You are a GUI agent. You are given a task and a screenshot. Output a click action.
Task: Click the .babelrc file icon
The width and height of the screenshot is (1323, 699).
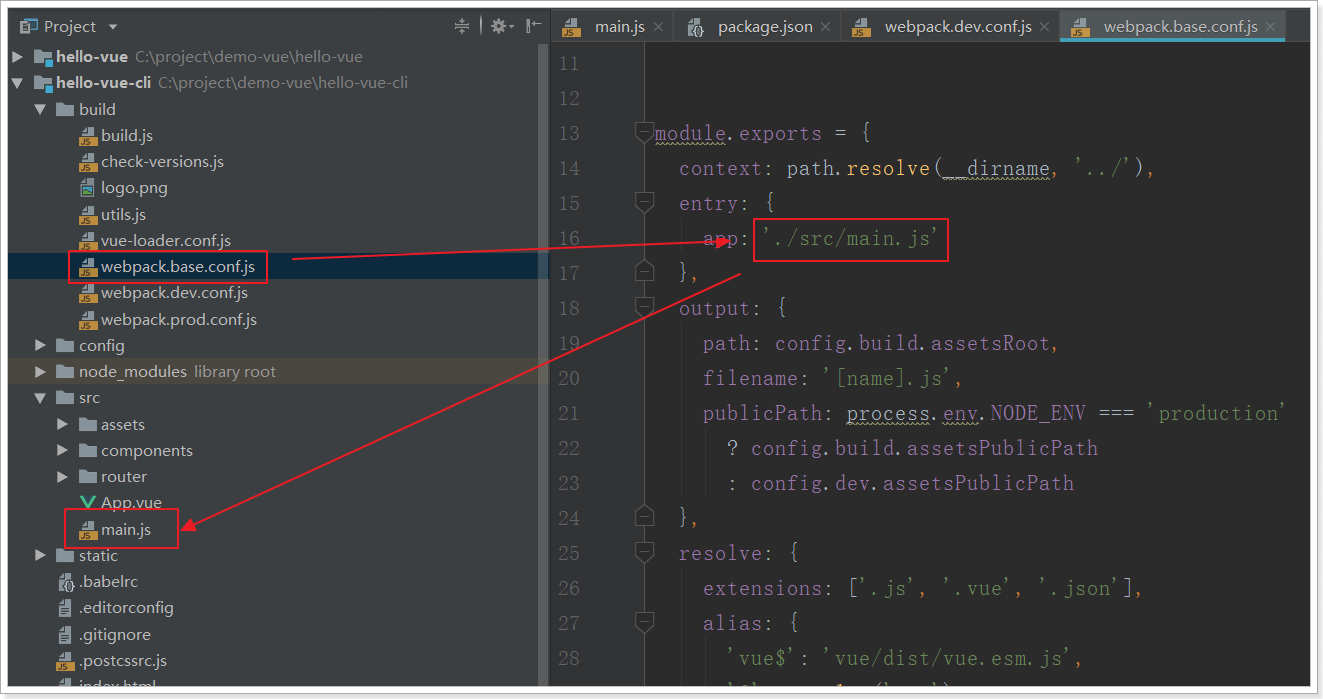[65, 581]
